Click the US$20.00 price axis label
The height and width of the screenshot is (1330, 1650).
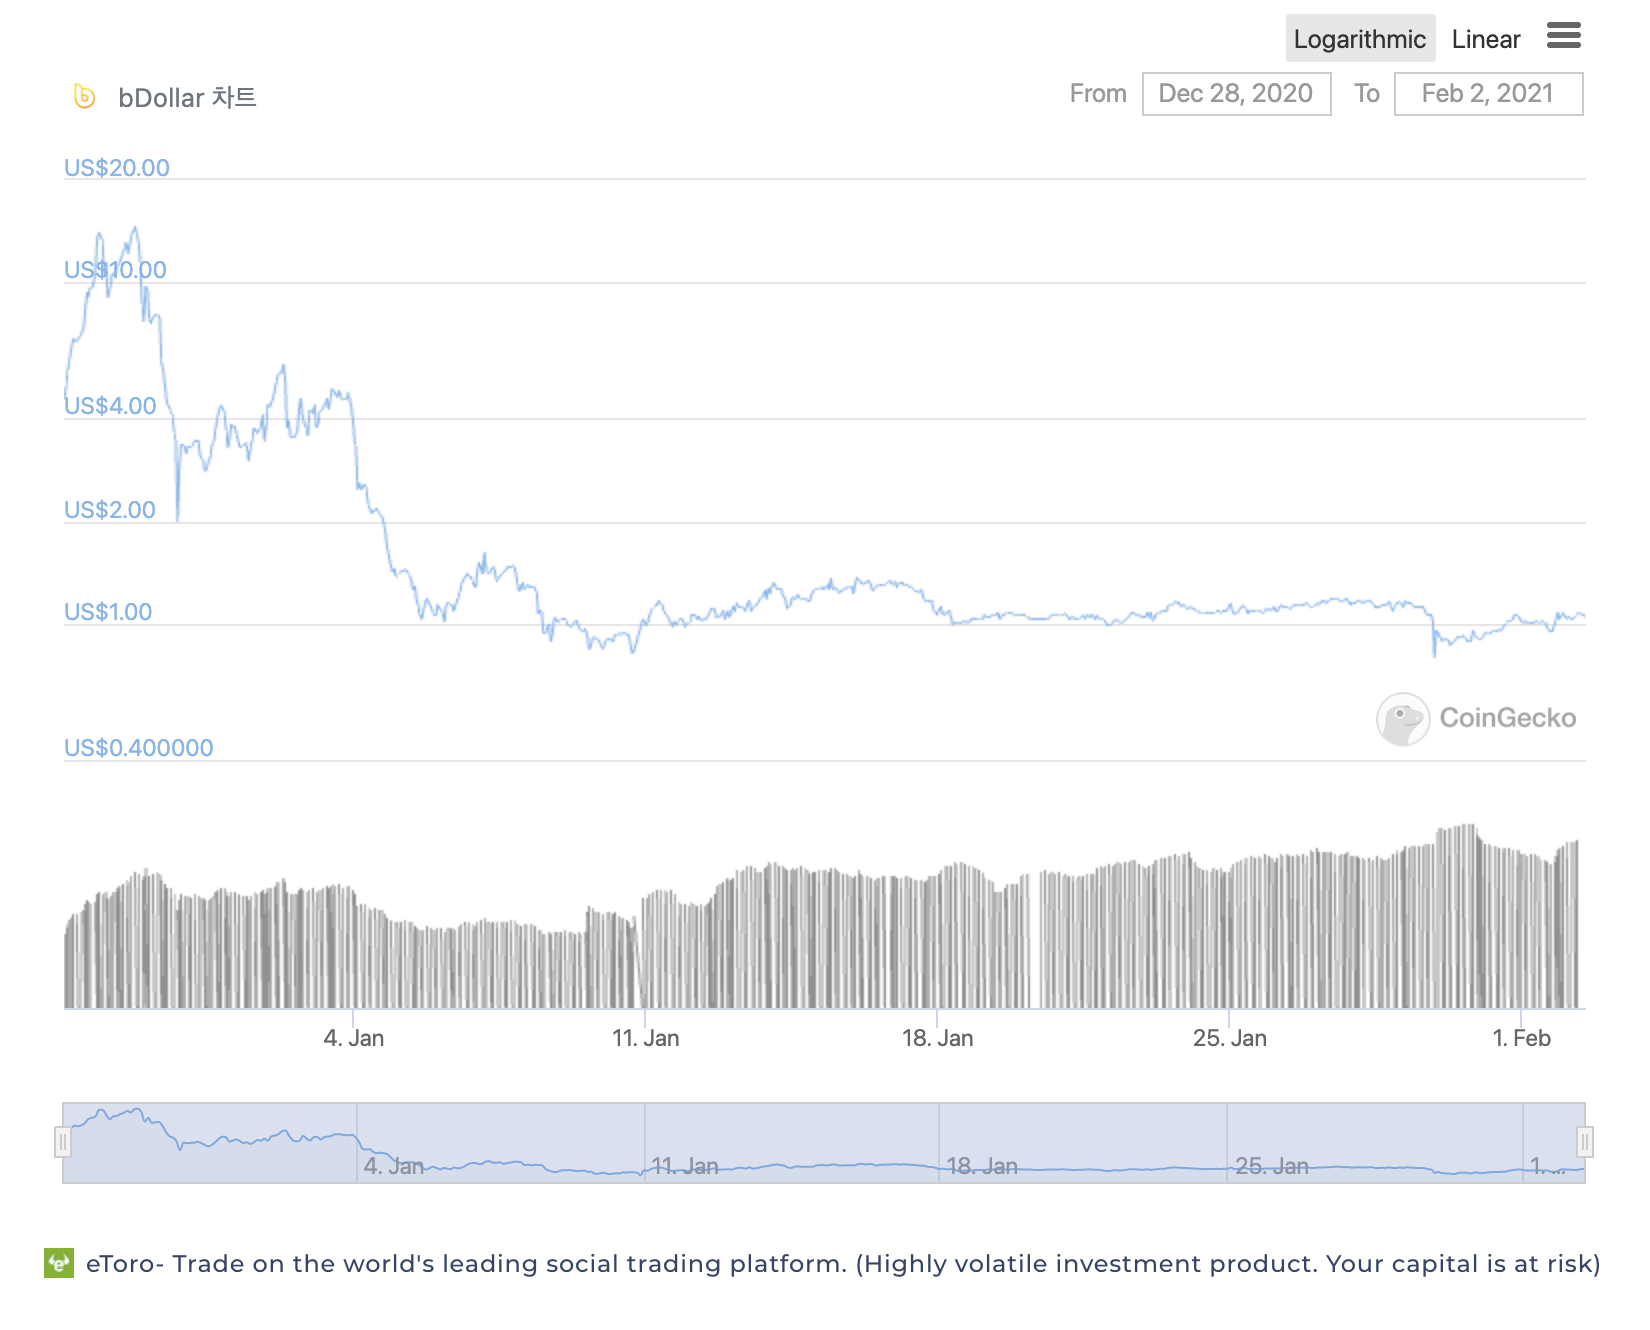tap(117, 168)
